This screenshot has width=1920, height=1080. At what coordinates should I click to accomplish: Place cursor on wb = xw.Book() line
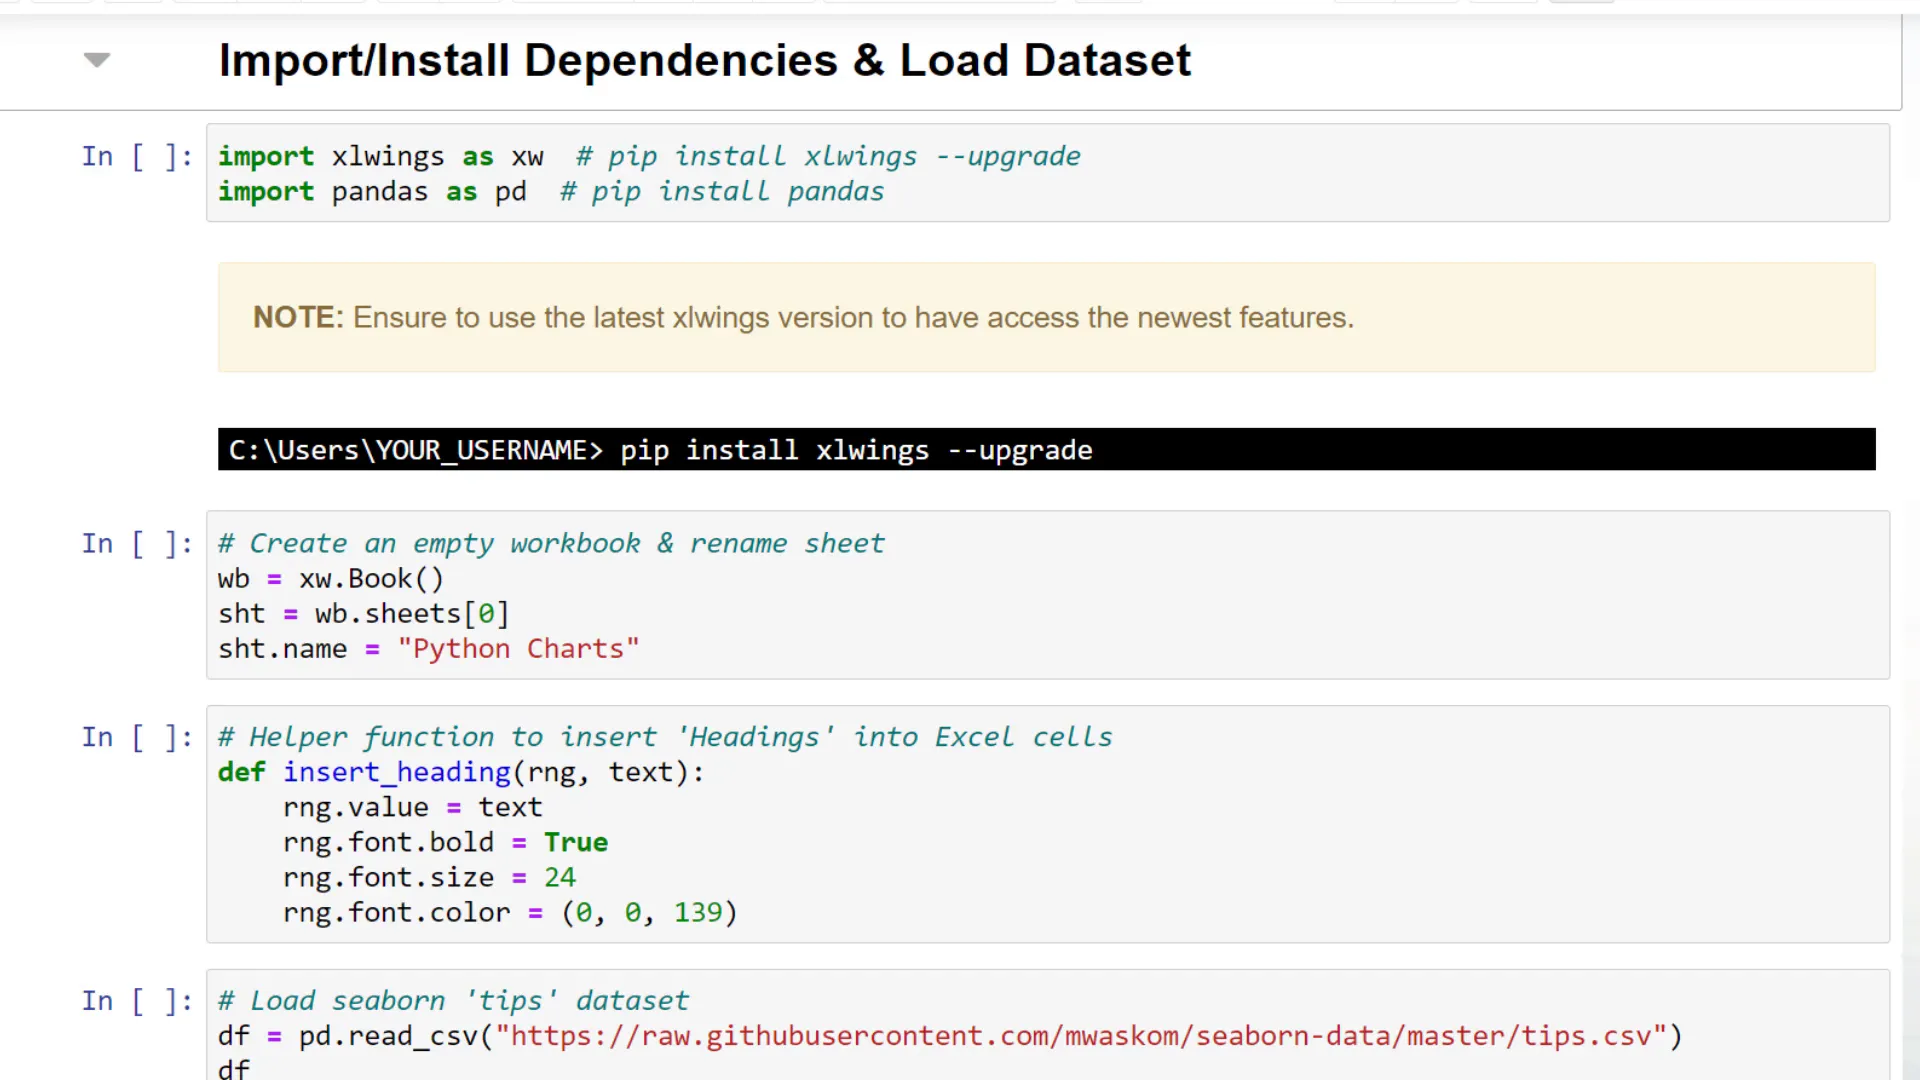[x=330, y=579]
